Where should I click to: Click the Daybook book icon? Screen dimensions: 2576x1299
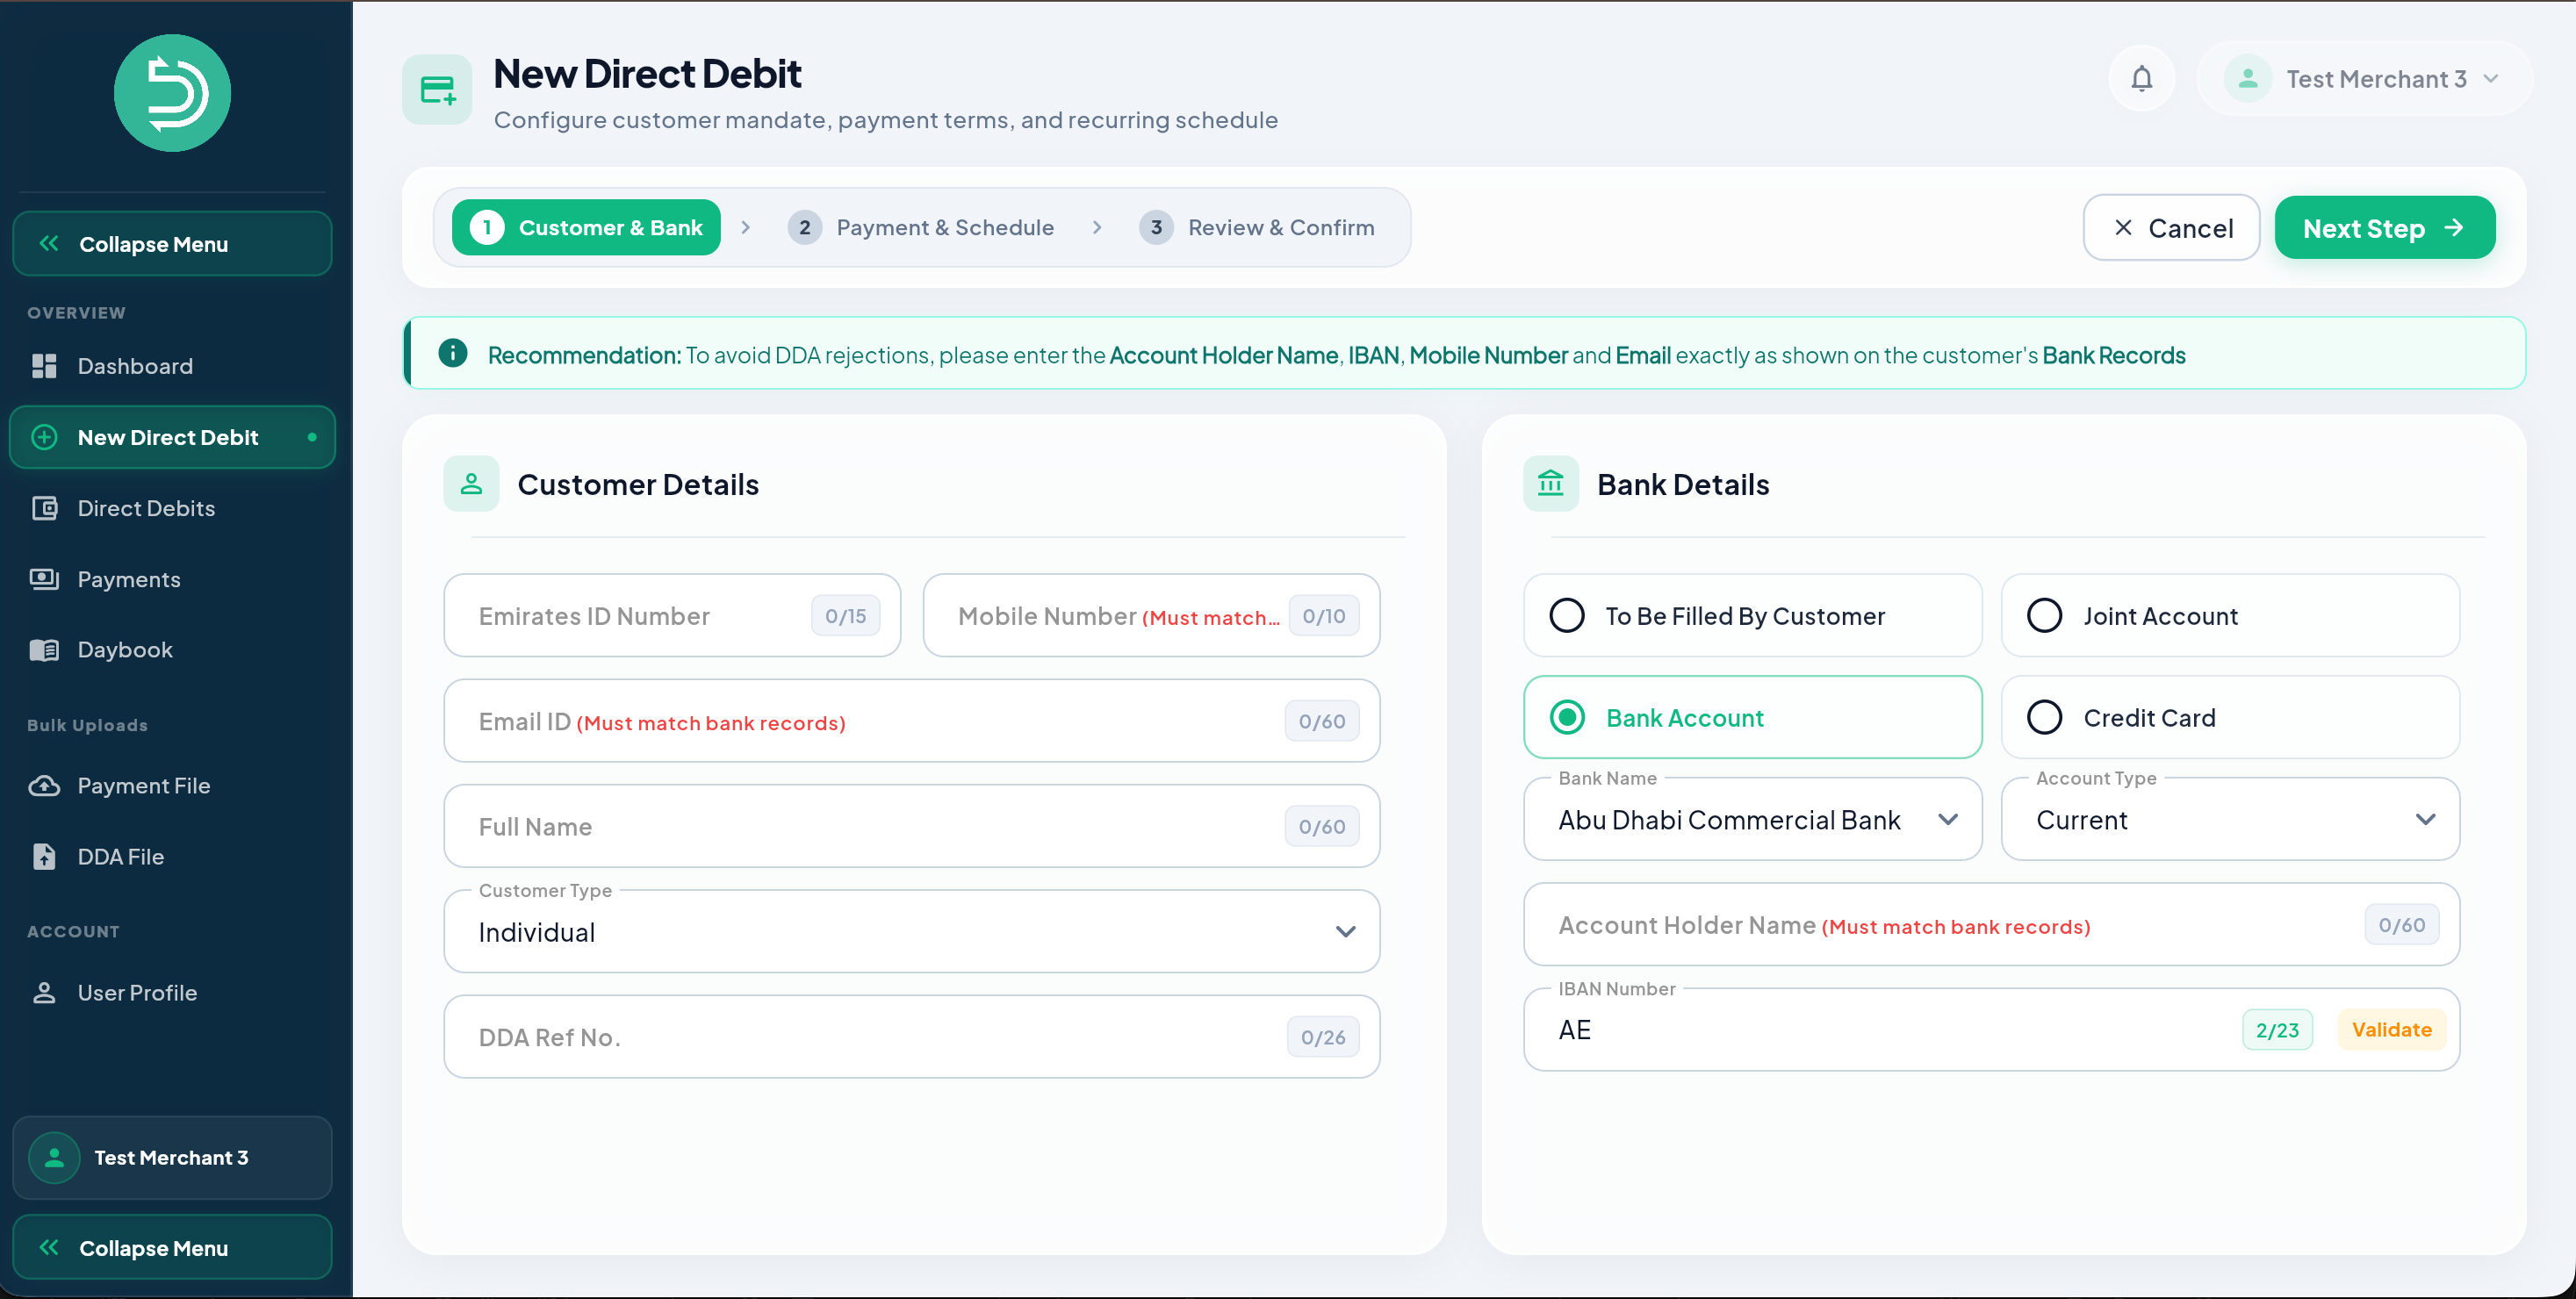pos(44,650)
